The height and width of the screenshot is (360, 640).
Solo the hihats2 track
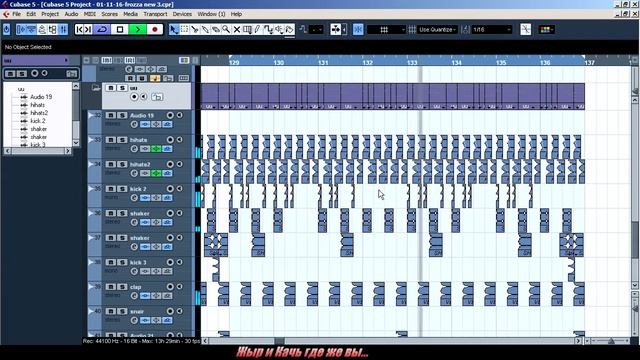pos(122,164)
